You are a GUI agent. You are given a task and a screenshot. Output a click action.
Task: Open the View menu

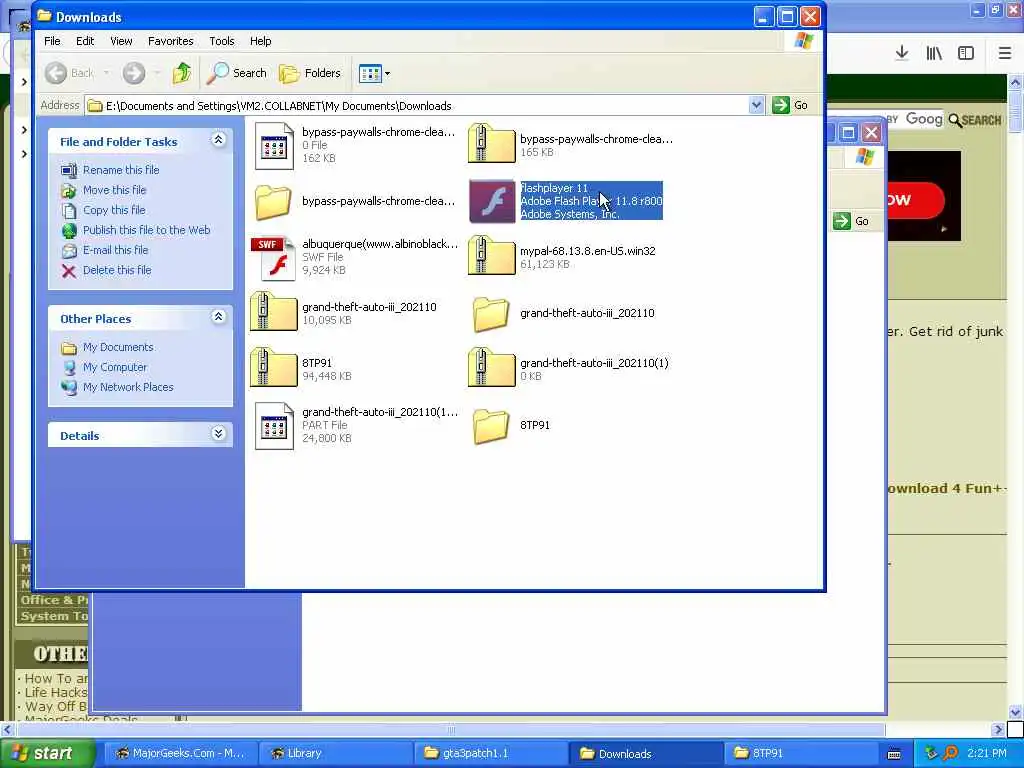121,40
